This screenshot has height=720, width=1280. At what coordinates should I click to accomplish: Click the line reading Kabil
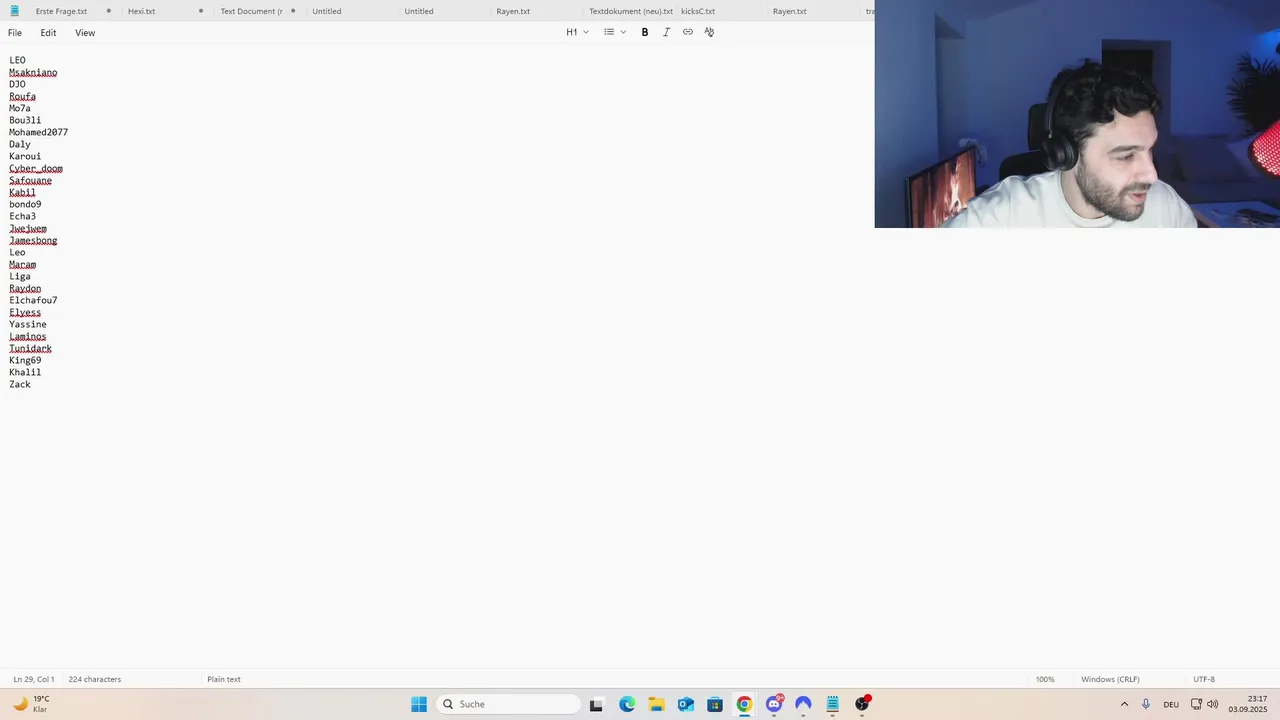pyautogui.click(x=22, y=193)
